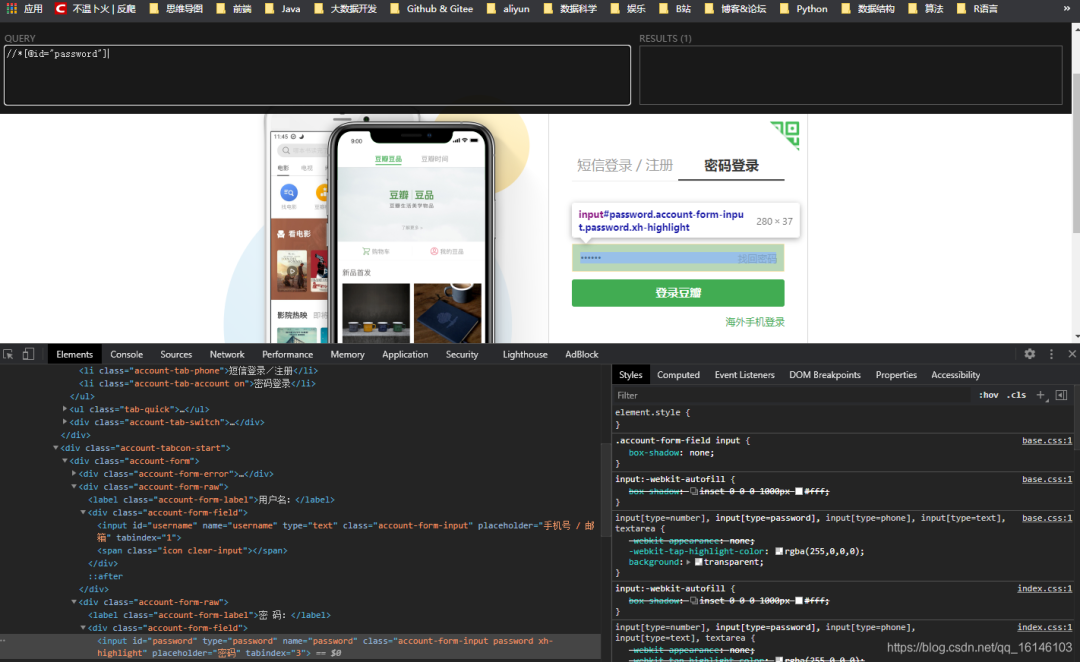Open the 大数据开发 bookmark folder

tap(345, 9)
